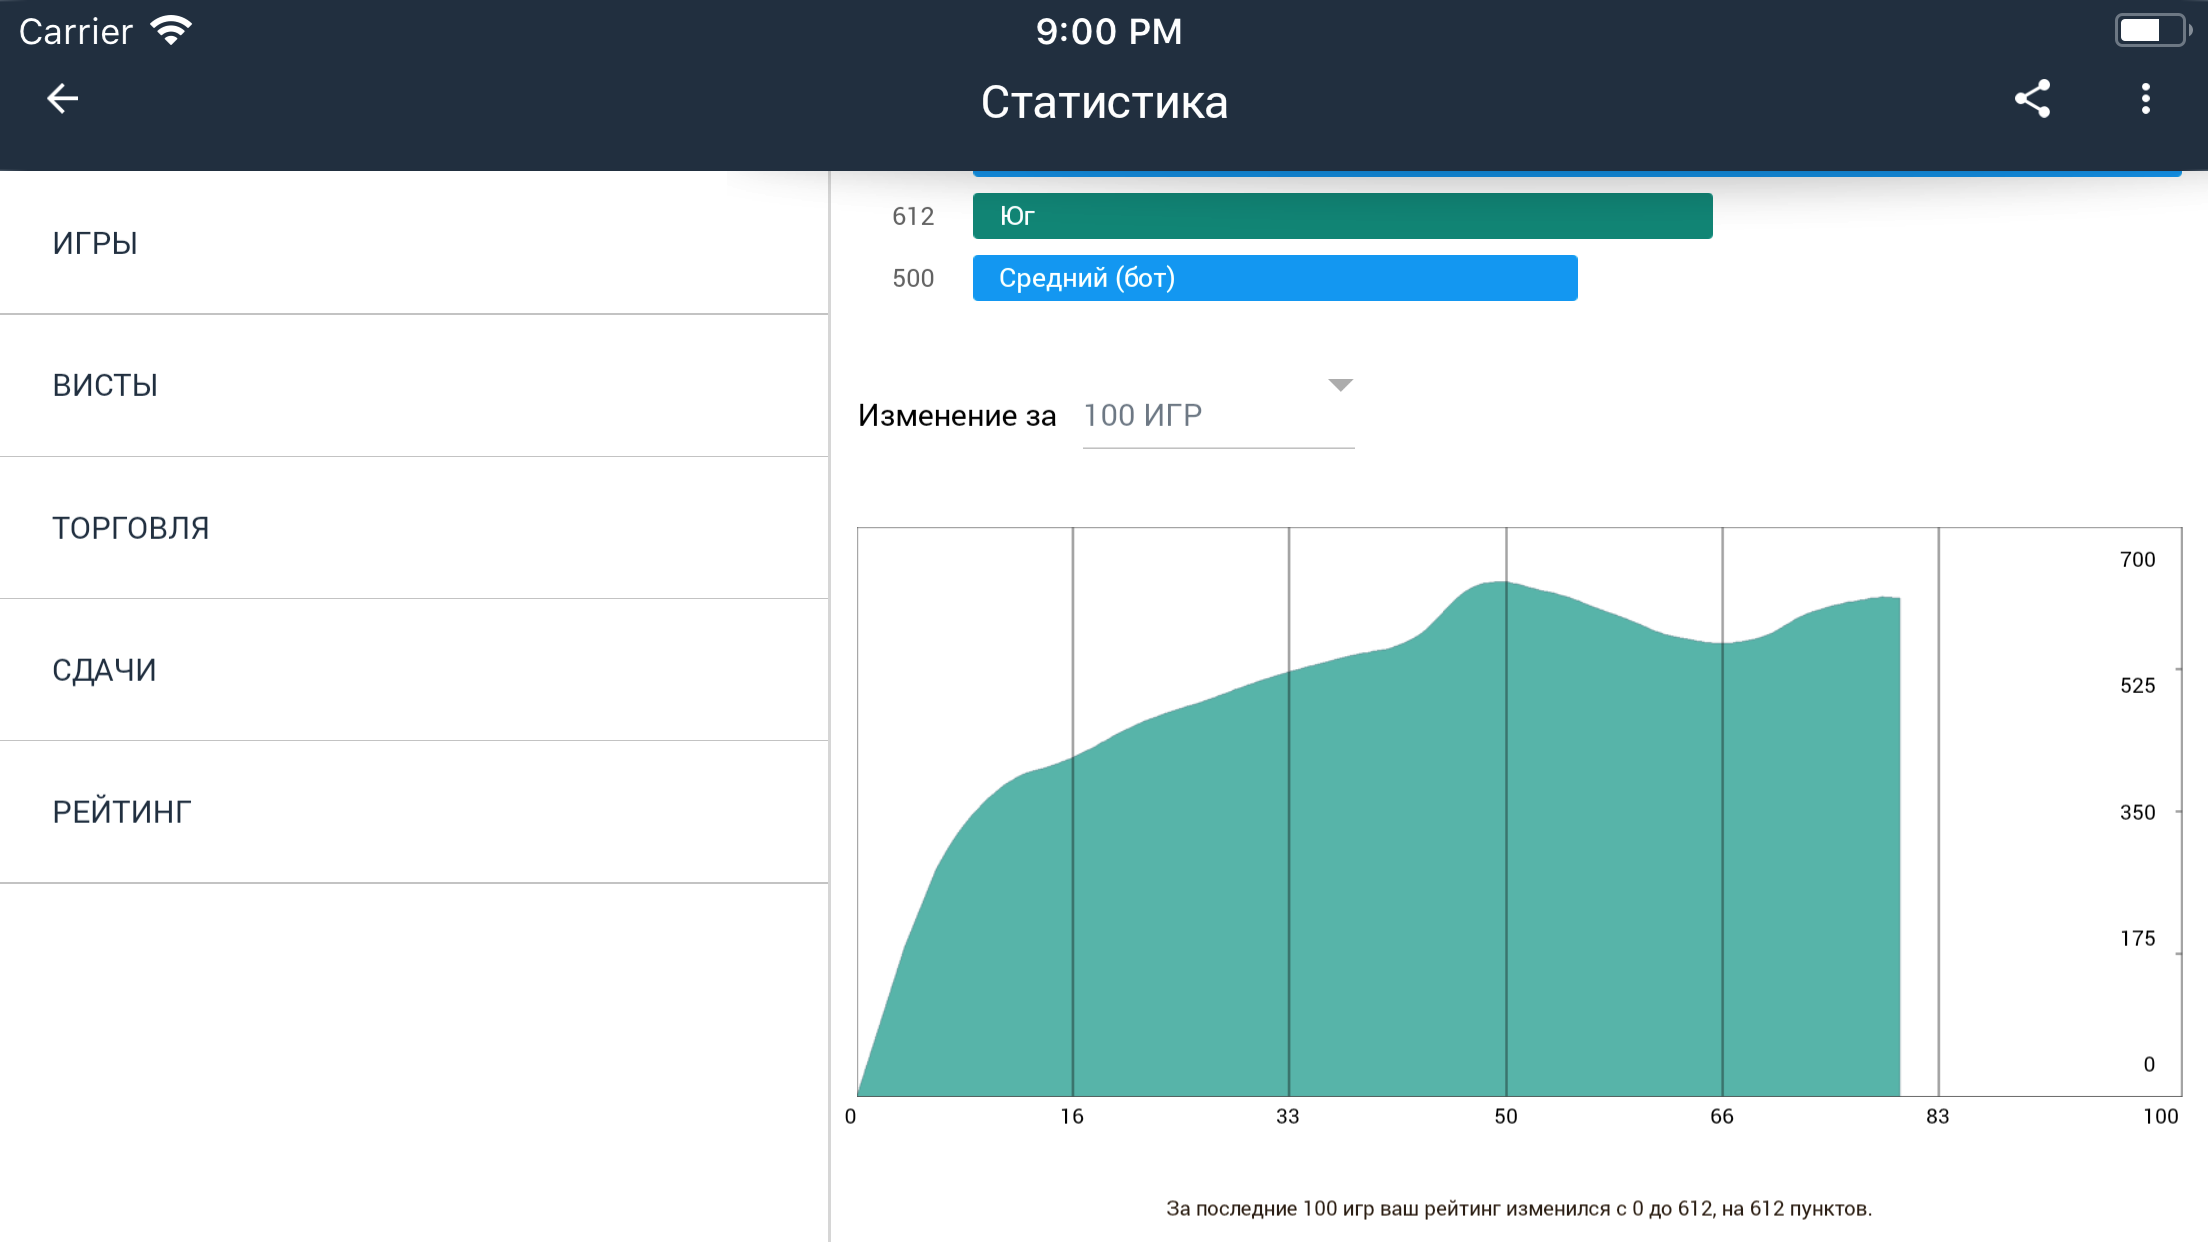Image resolution: width=2208 pixels, height=1242 pixels.
Task: Expand the dropdown arrow next to 100 ИГР
Action: pos(1340,385)
